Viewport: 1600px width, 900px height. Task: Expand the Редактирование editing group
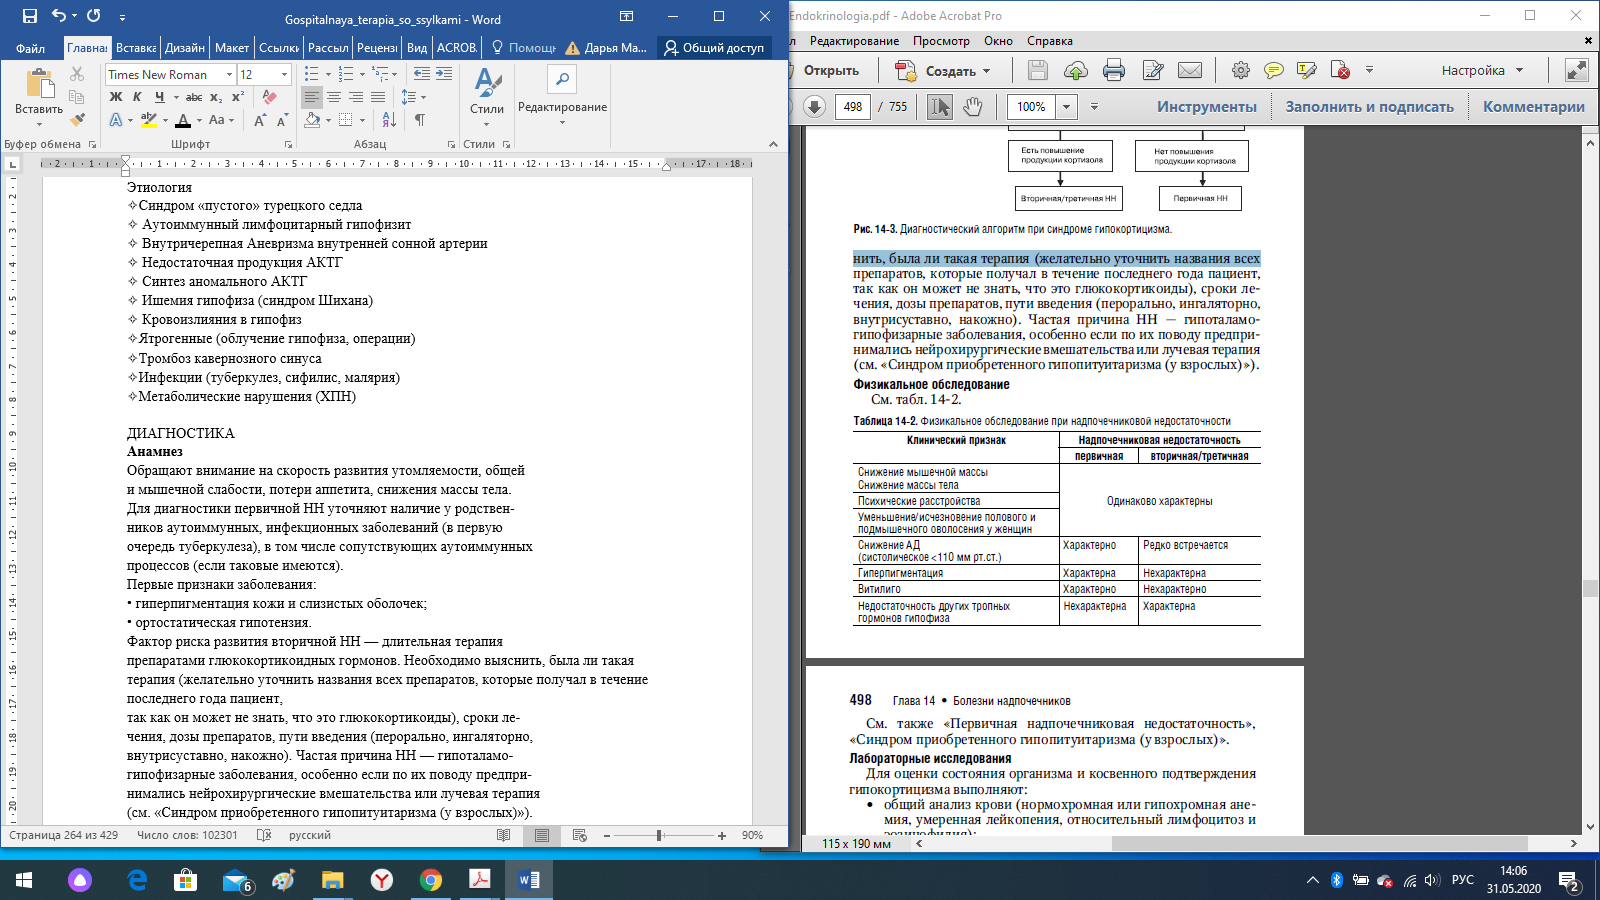pos(562,96)
